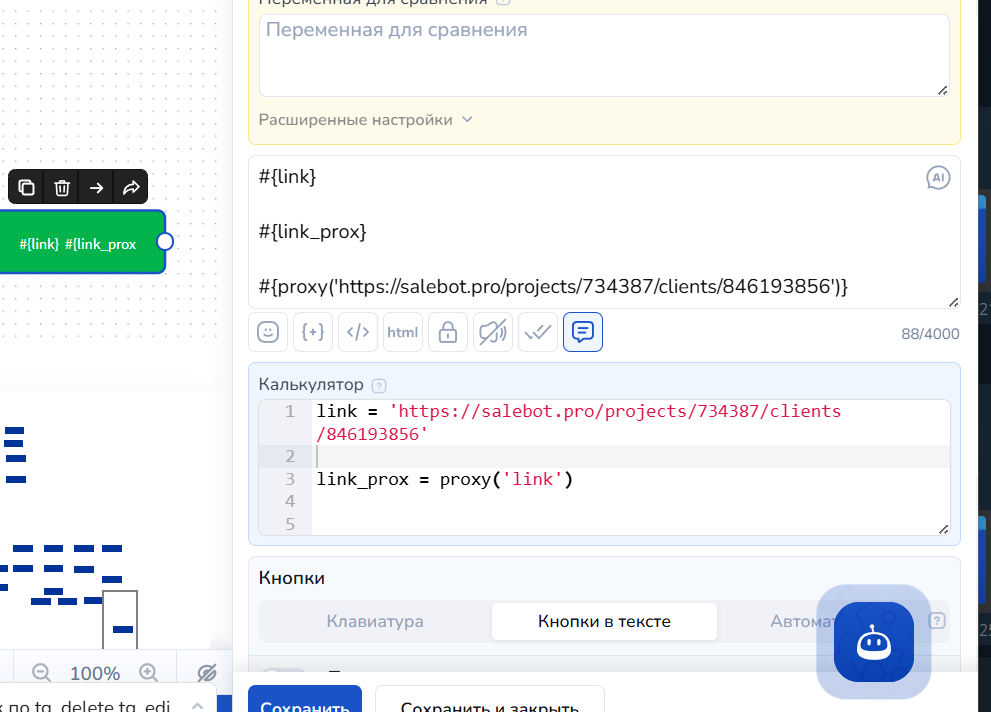The image size is (991, 712).
Task: Expand Расширенные настройки section
Action: click(x=365, y=120)
